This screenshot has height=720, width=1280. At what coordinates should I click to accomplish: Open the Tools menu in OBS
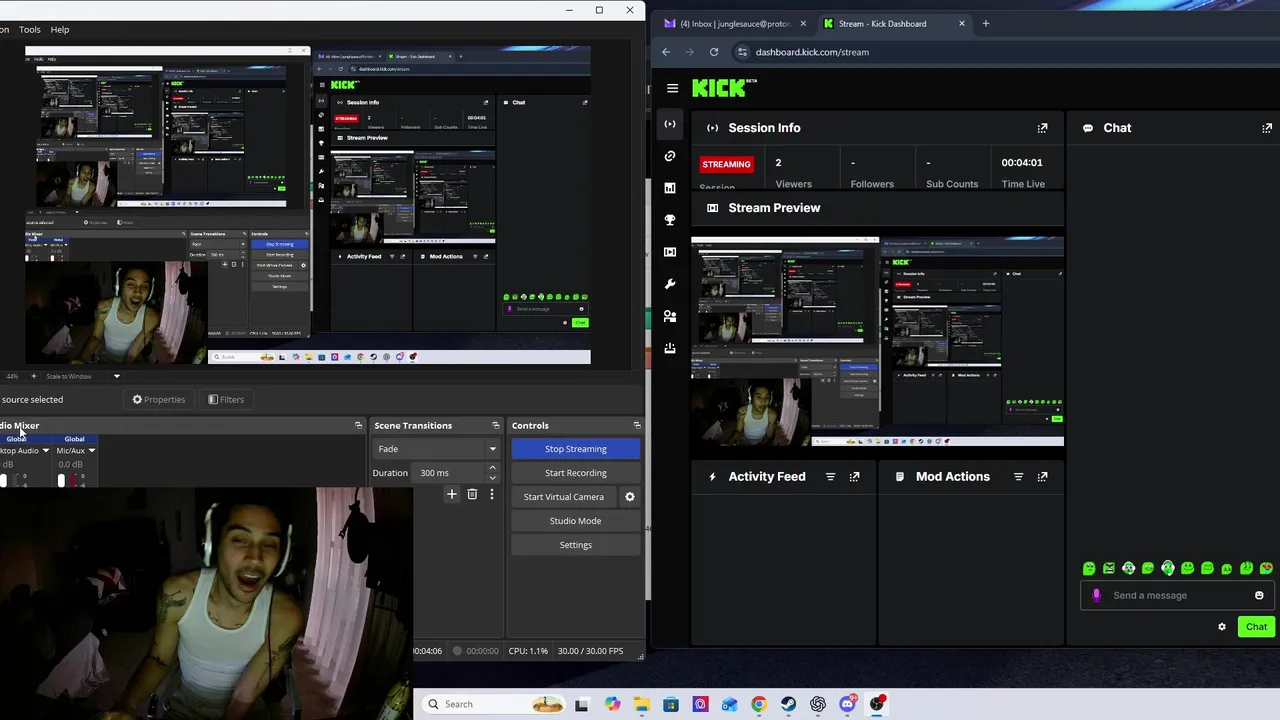(x=30, y=29)
